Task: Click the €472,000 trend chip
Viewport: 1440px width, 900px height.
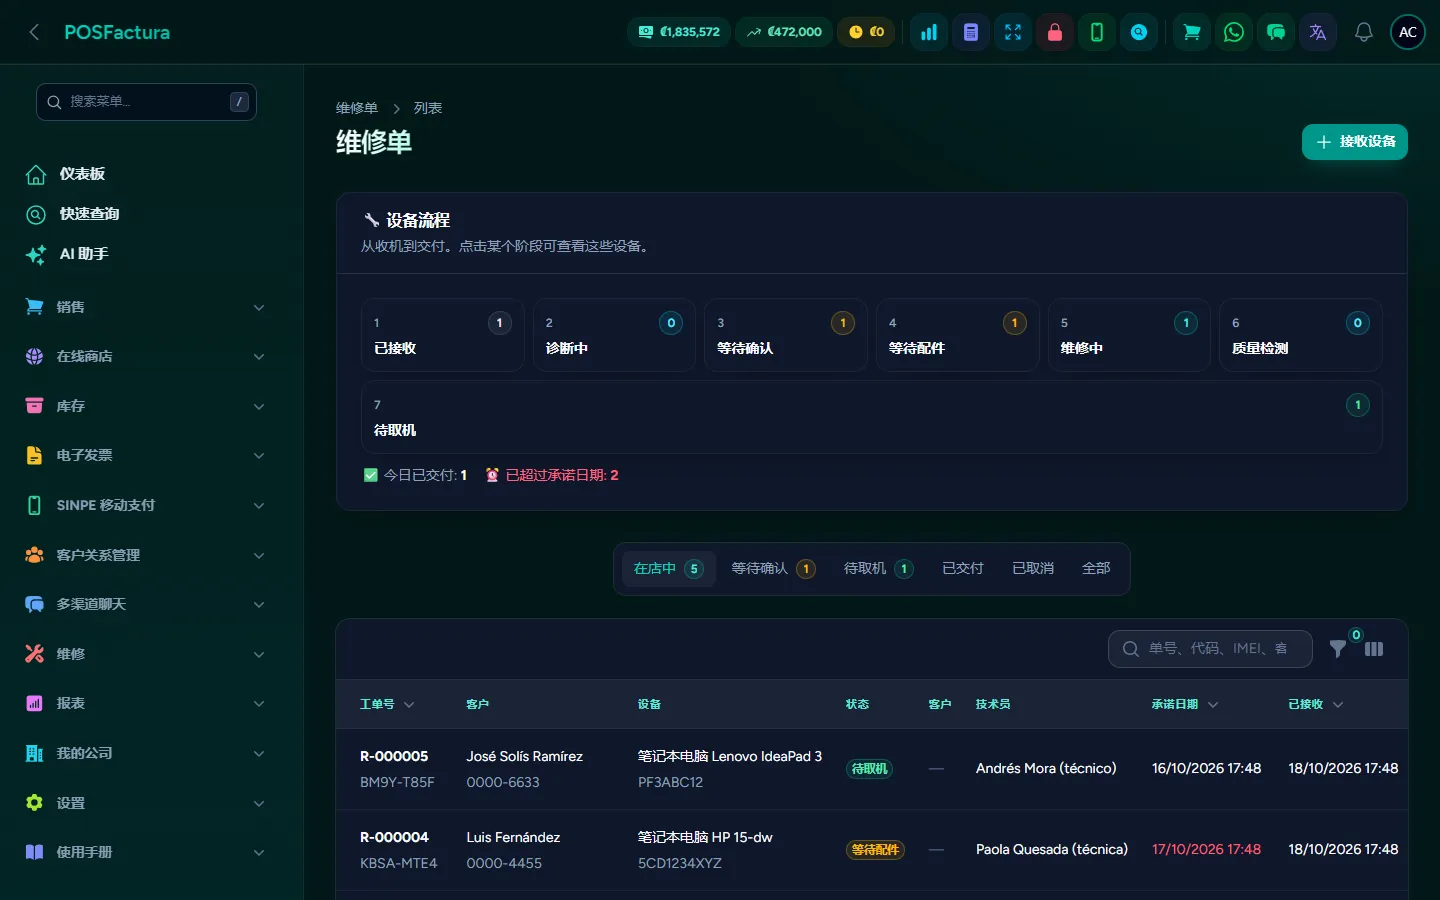Action: (784, 32)
